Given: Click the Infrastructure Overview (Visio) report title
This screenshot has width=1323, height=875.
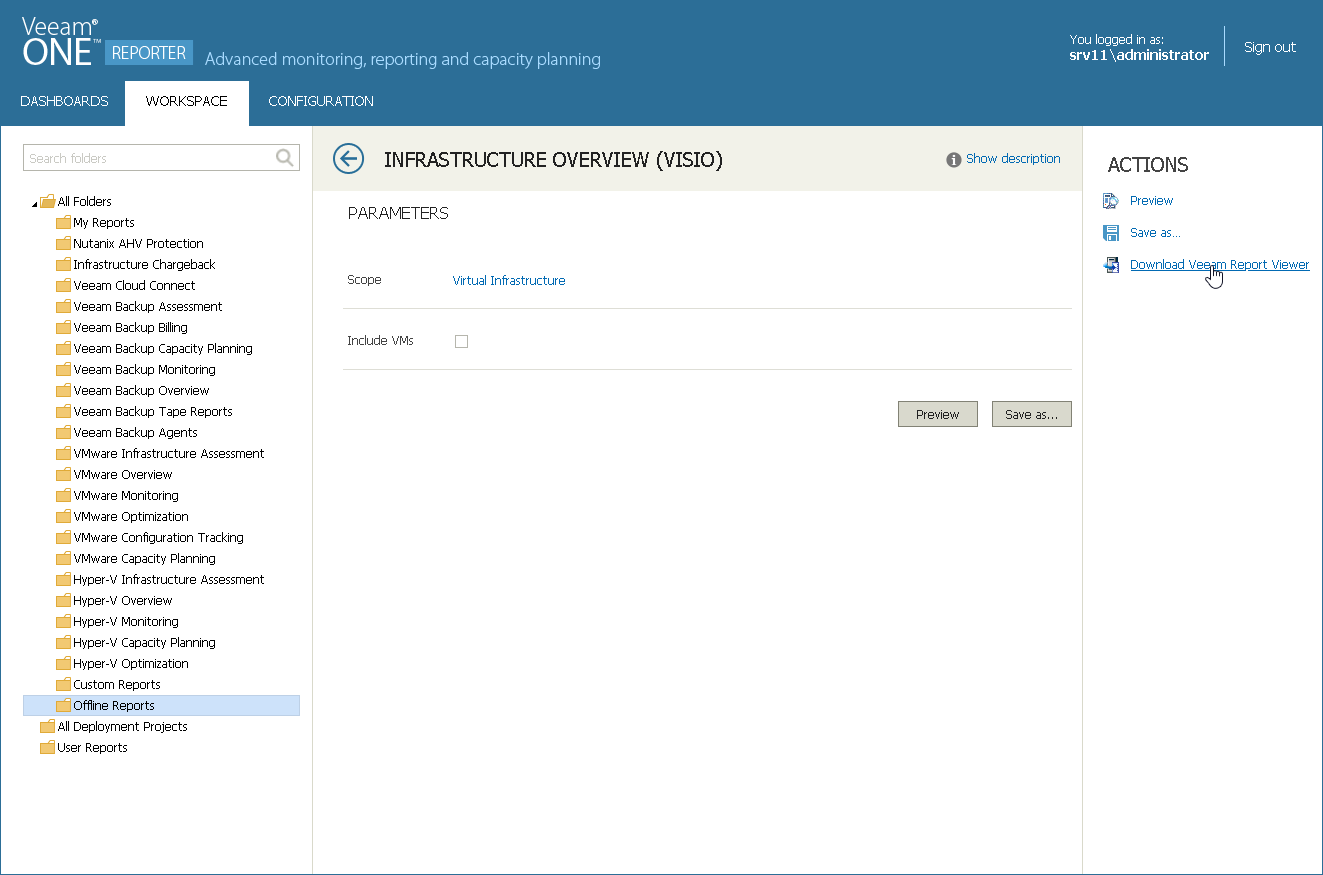Looking at the screenshot, I should click(x=553, y=160).
